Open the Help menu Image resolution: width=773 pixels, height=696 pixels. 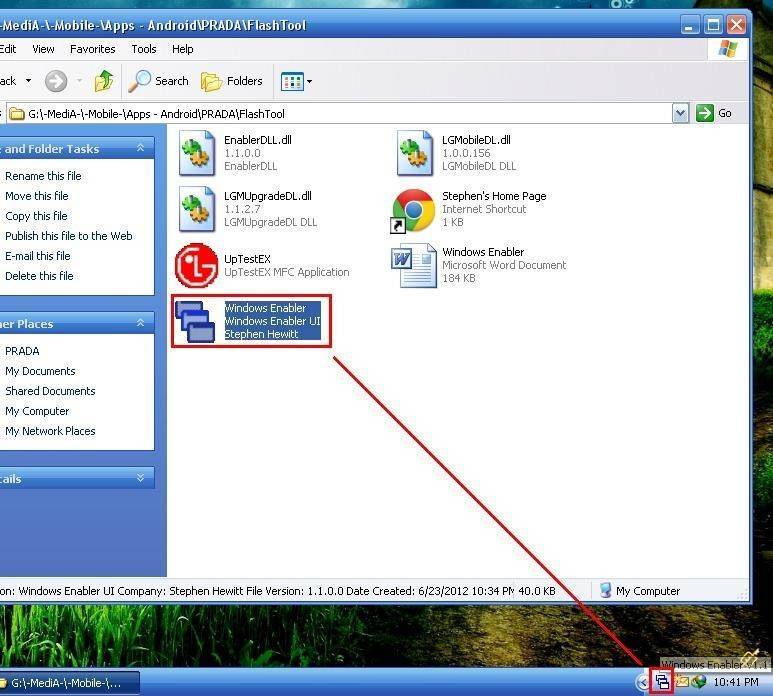pyautogui.click(x=182, y=49)
